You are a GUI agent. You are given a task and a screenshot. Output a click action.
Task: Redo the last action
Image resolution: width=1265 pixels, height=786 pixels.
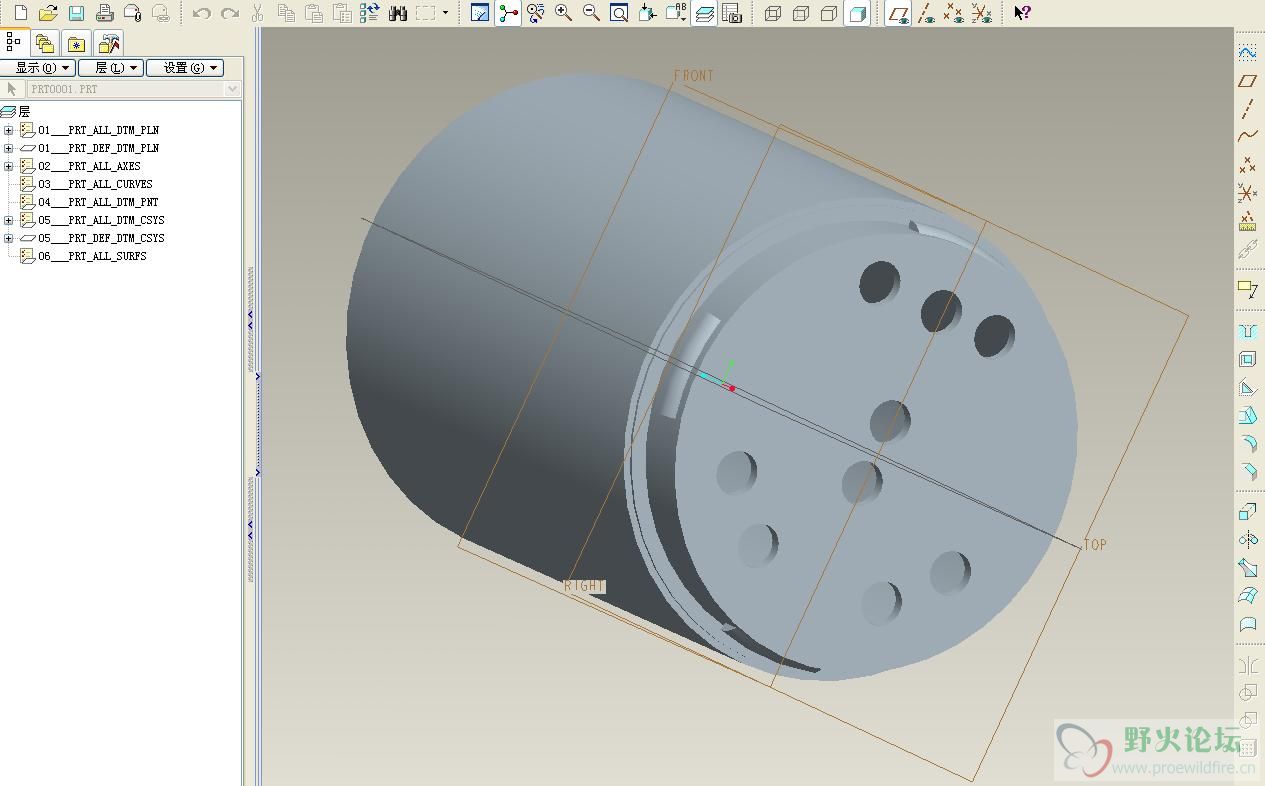pos(229,13)
